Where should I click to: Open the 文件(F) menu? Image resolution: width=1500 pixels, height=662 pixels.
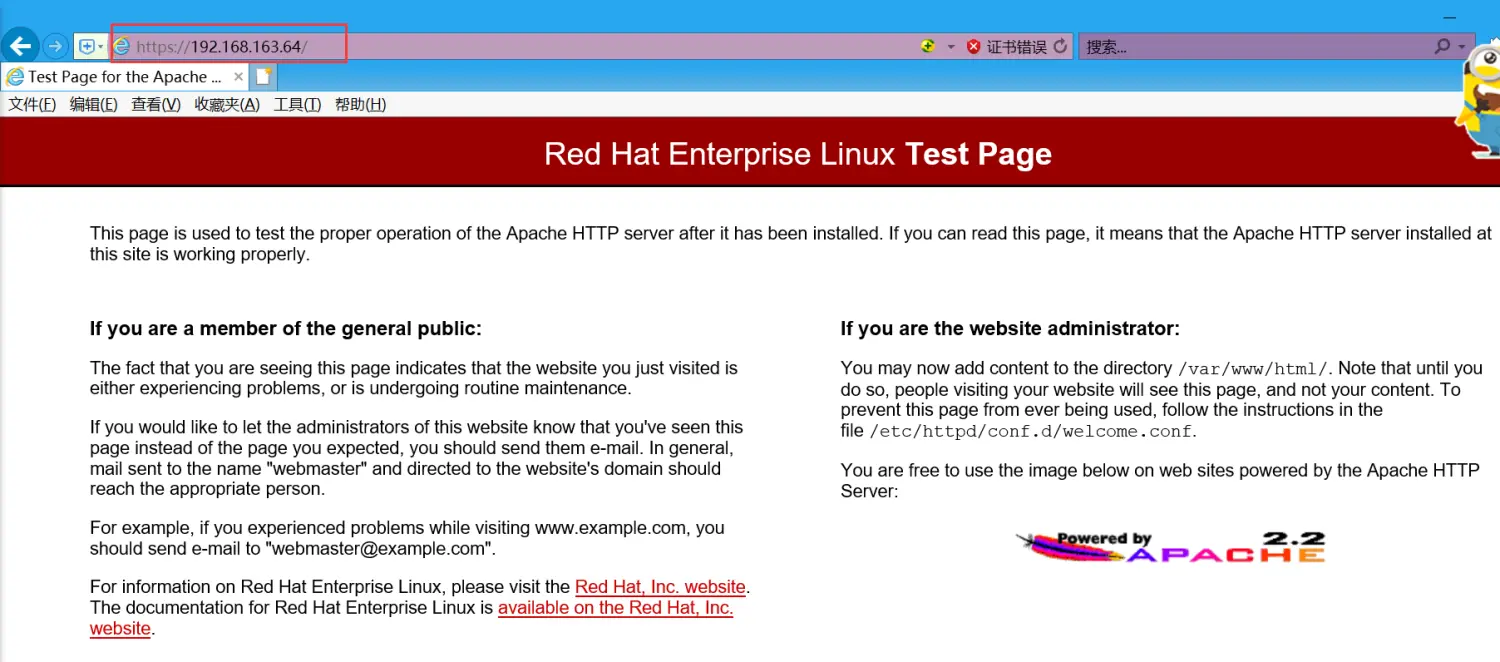pyautogui.click(x=32, y=104)
